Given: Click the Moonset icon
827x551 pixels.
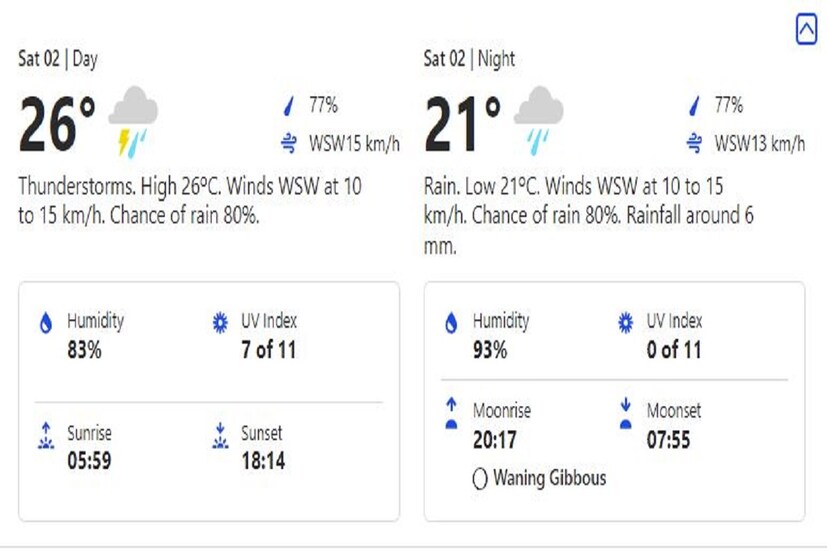Looking at the screenshot, I should (626, 414).
